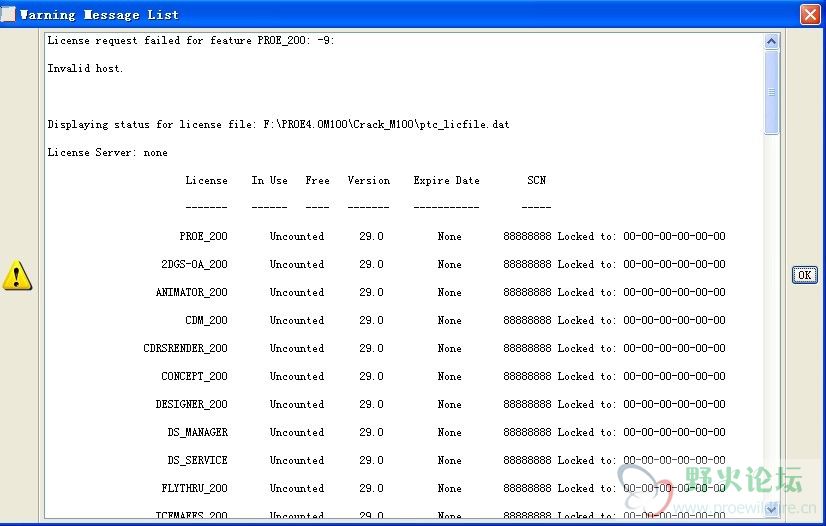Click version 29.0 in the 2DGS-OA_200 row
The image size is (826, 526).
click(371, 264)
